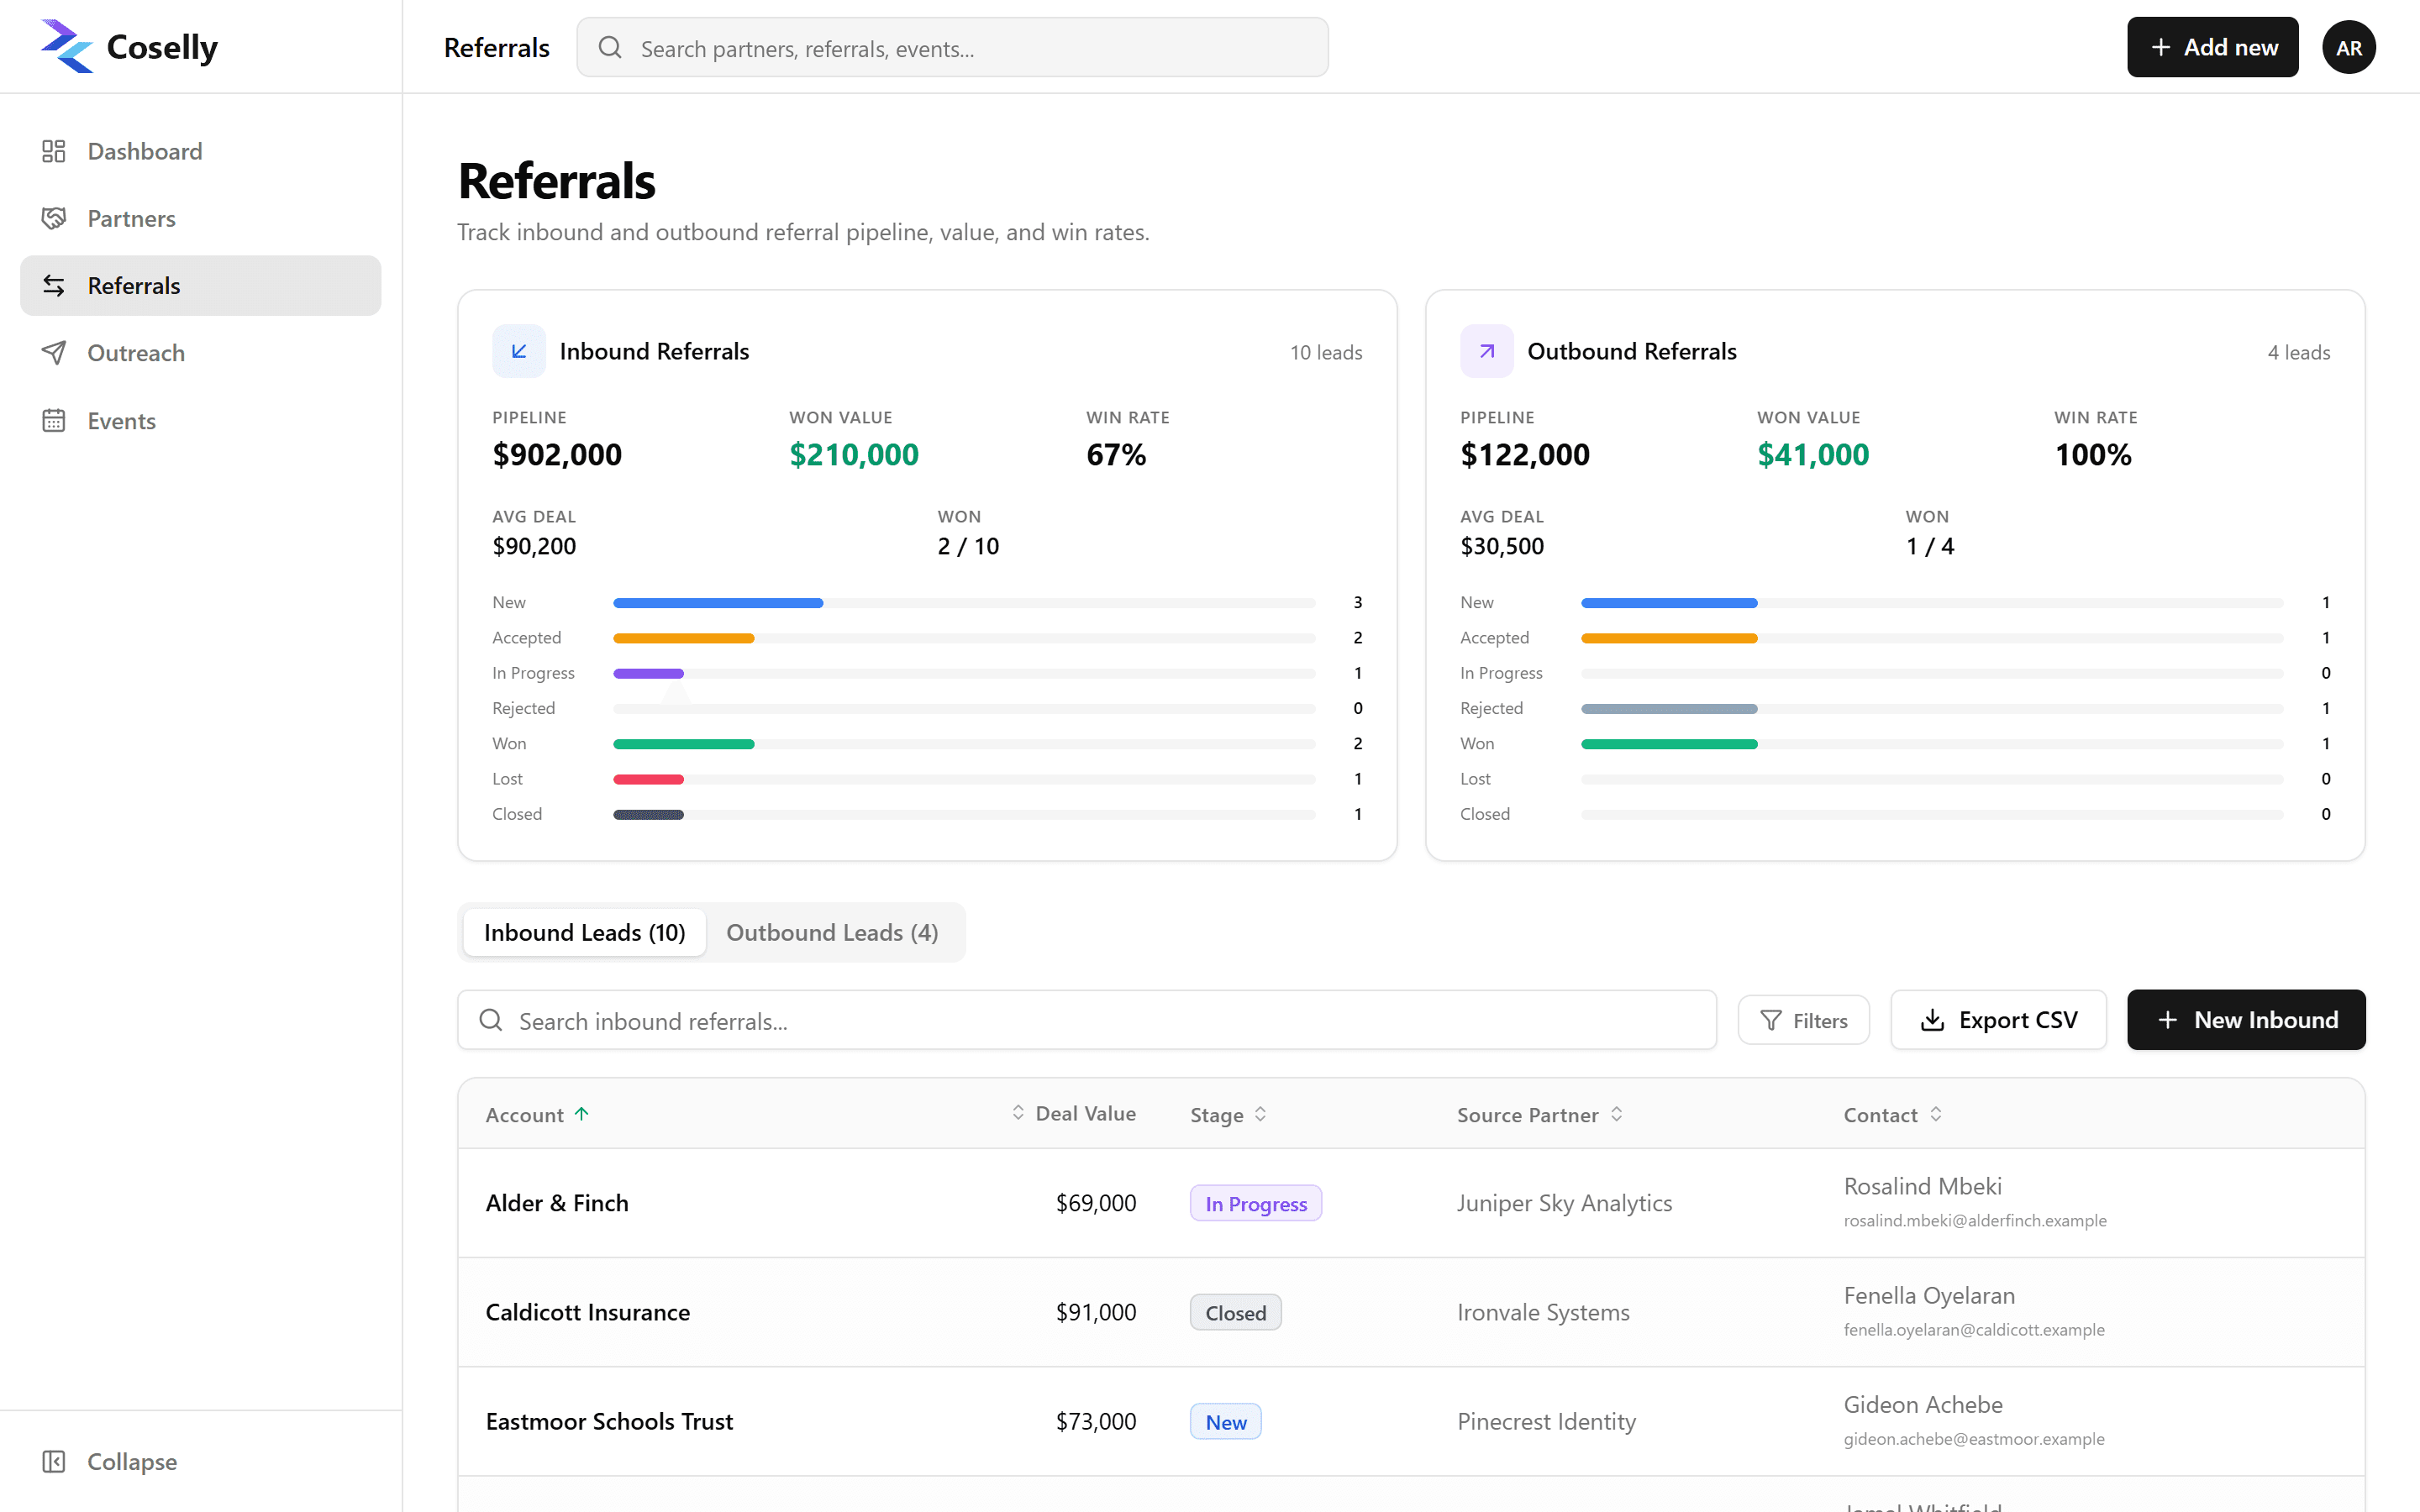2420x1512 pixels.
Task: Click fenella.oyelaran@caldicott.example email
Action: point(1974,1329)
